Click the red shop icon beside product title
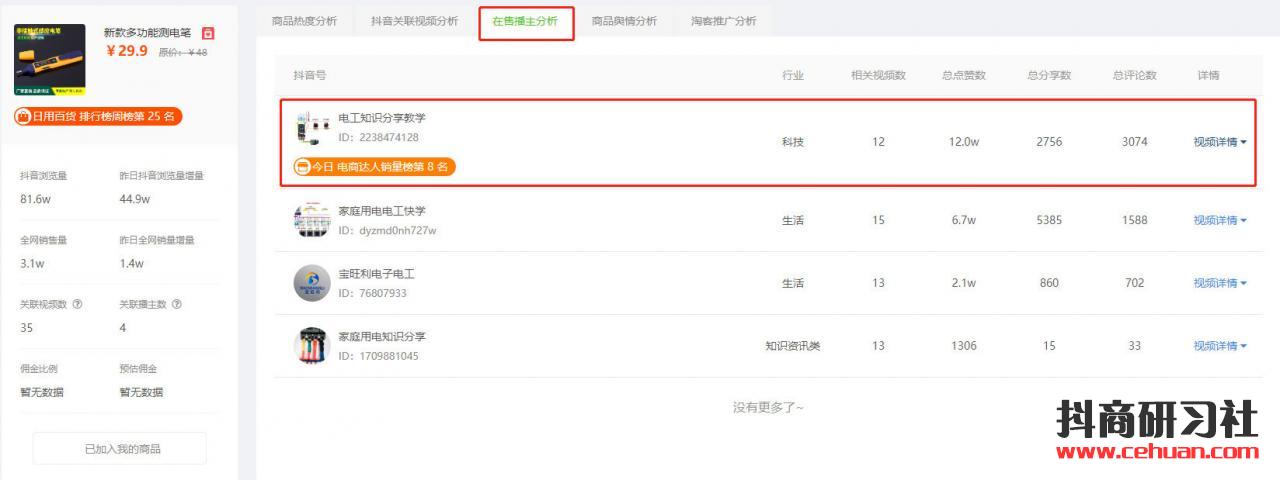Image resolution: width=1280 pixels, height=480 pixels. (x=208, y=33)
